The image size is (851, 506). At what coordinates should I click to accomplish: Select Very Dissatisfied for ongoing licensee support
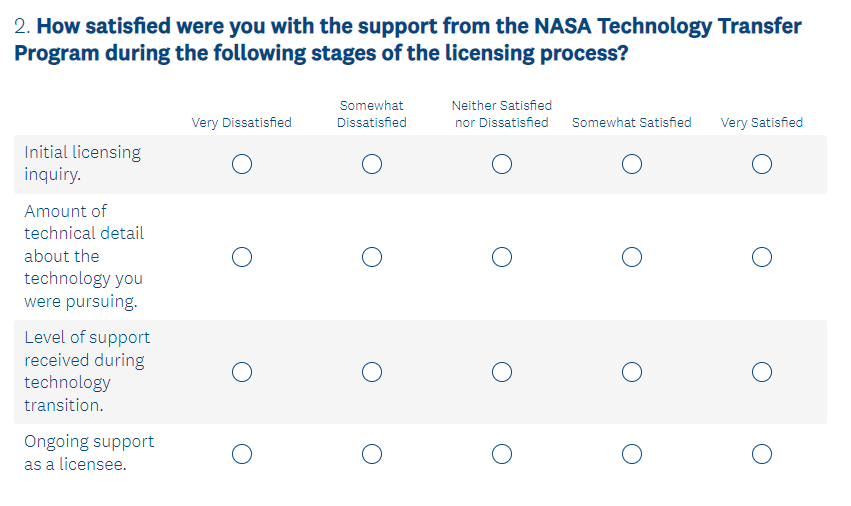(x=241, y=454)
